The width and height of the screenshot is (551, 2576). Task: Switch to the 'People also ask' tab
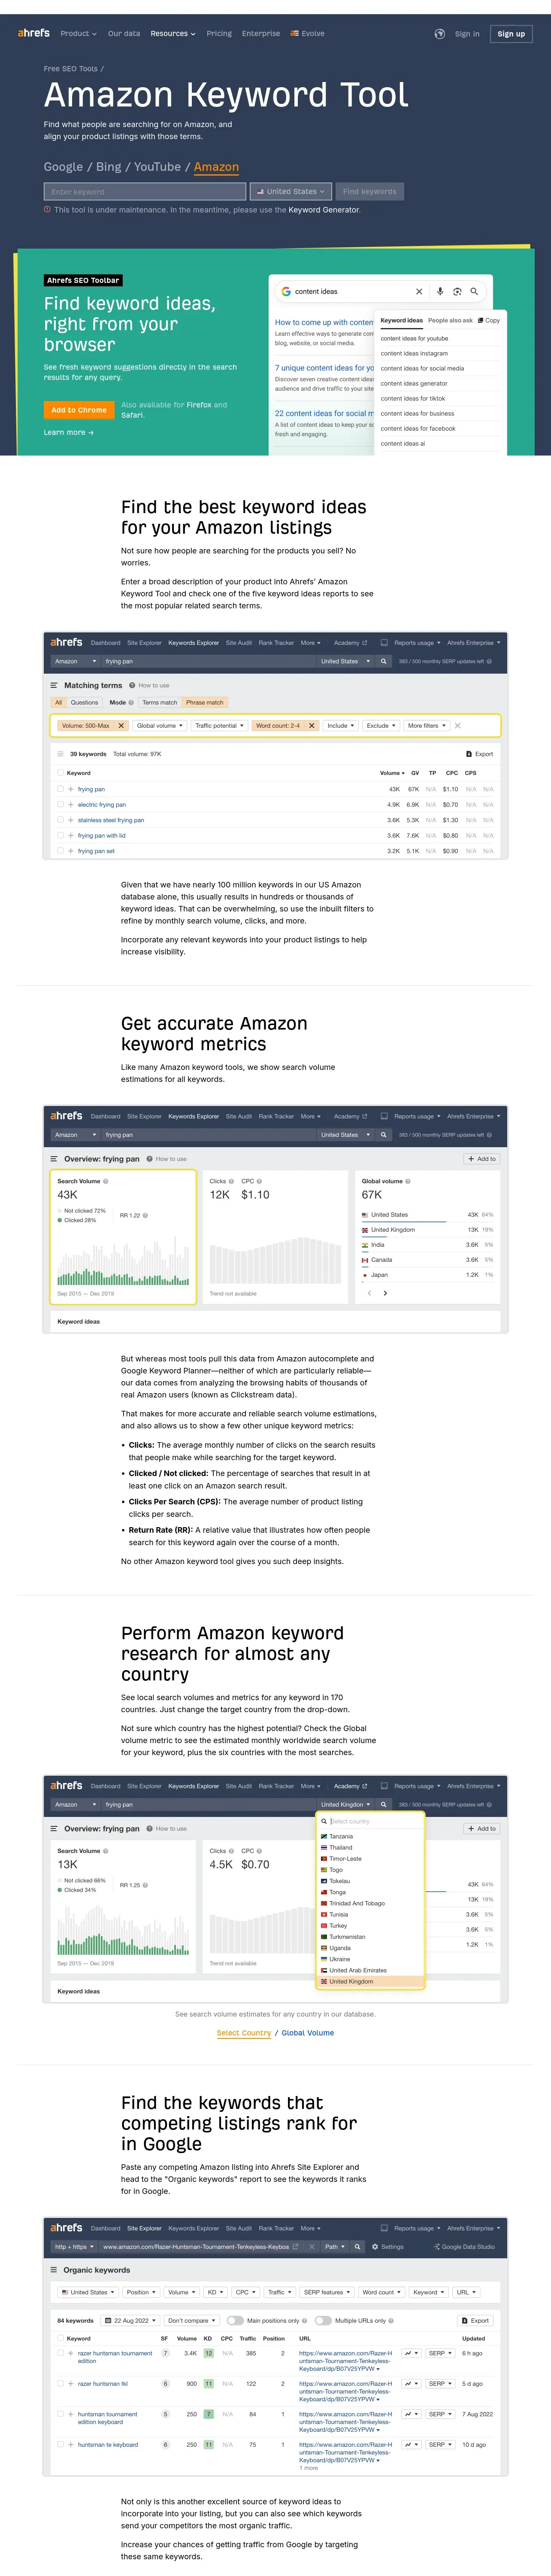click(x=450, y=320)
